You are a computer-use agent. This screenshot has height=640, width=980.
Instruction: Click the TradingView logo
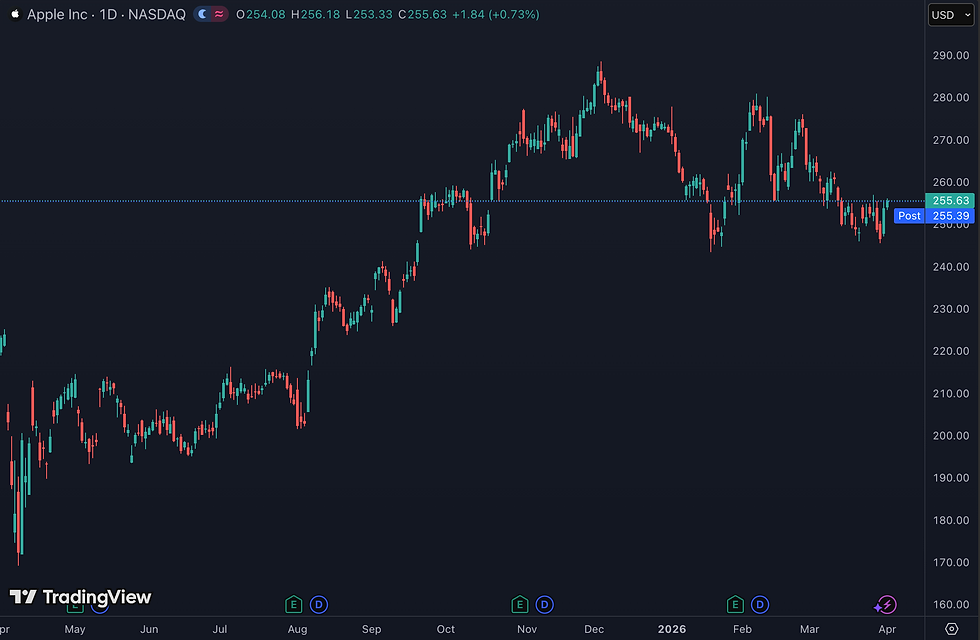point(81,597)
